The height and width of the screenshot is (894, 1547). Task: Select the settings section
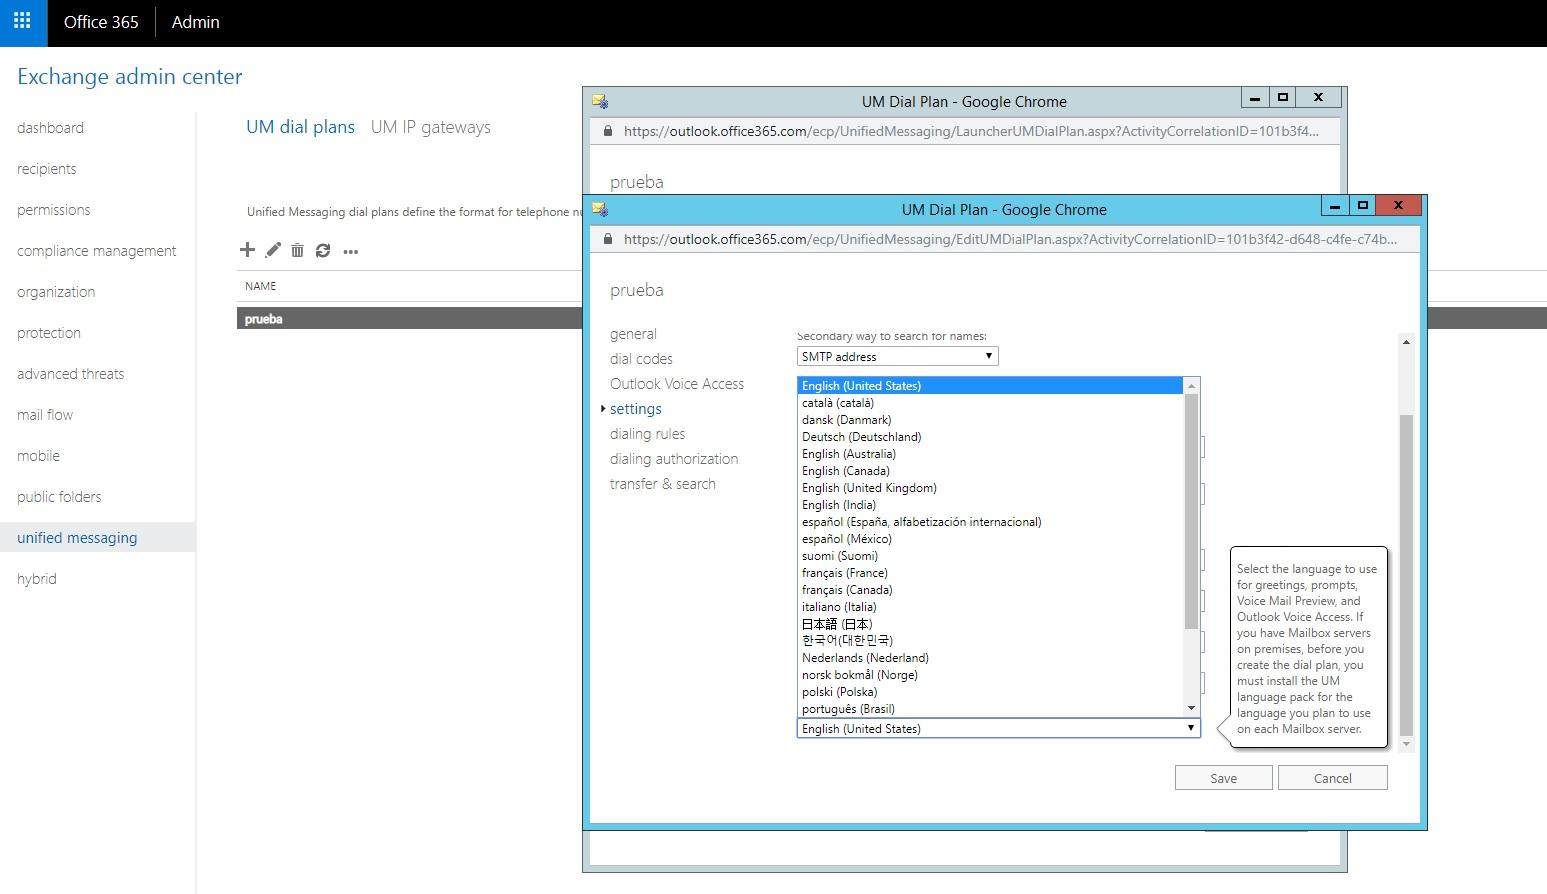(636, 409)
